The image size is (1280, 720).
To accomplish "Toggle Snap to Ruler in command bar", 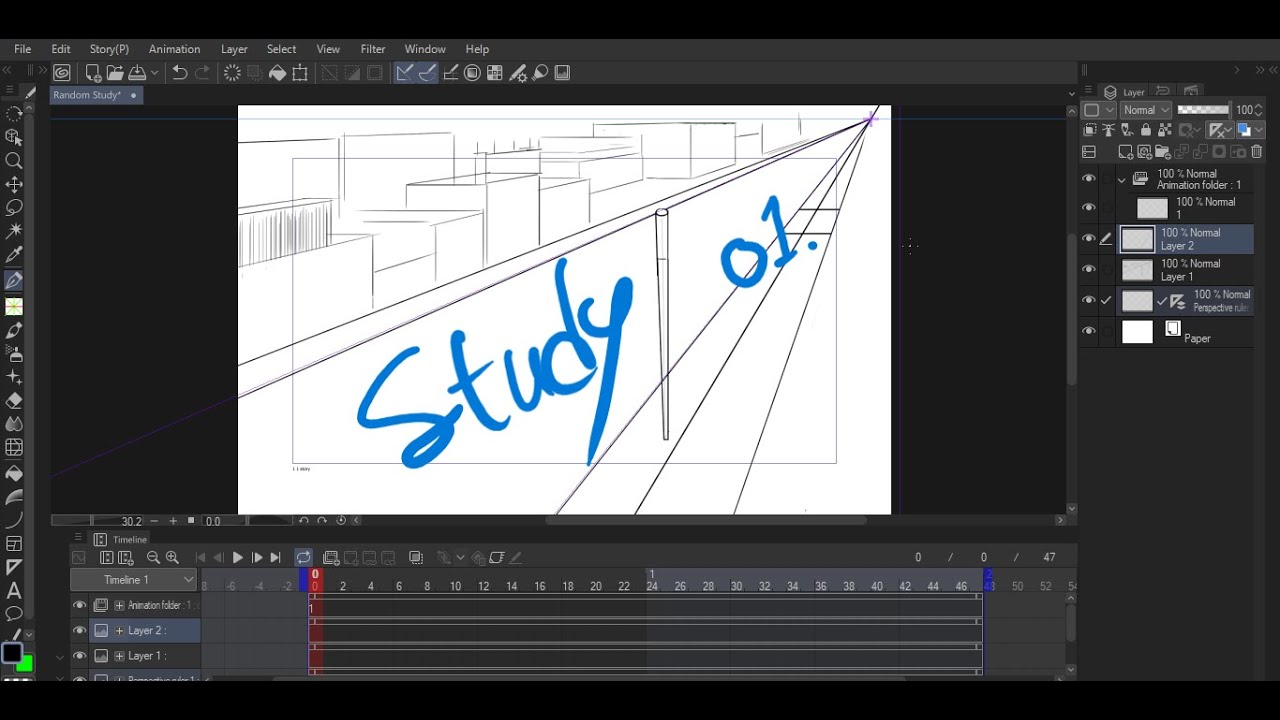I will coord(404,73).
